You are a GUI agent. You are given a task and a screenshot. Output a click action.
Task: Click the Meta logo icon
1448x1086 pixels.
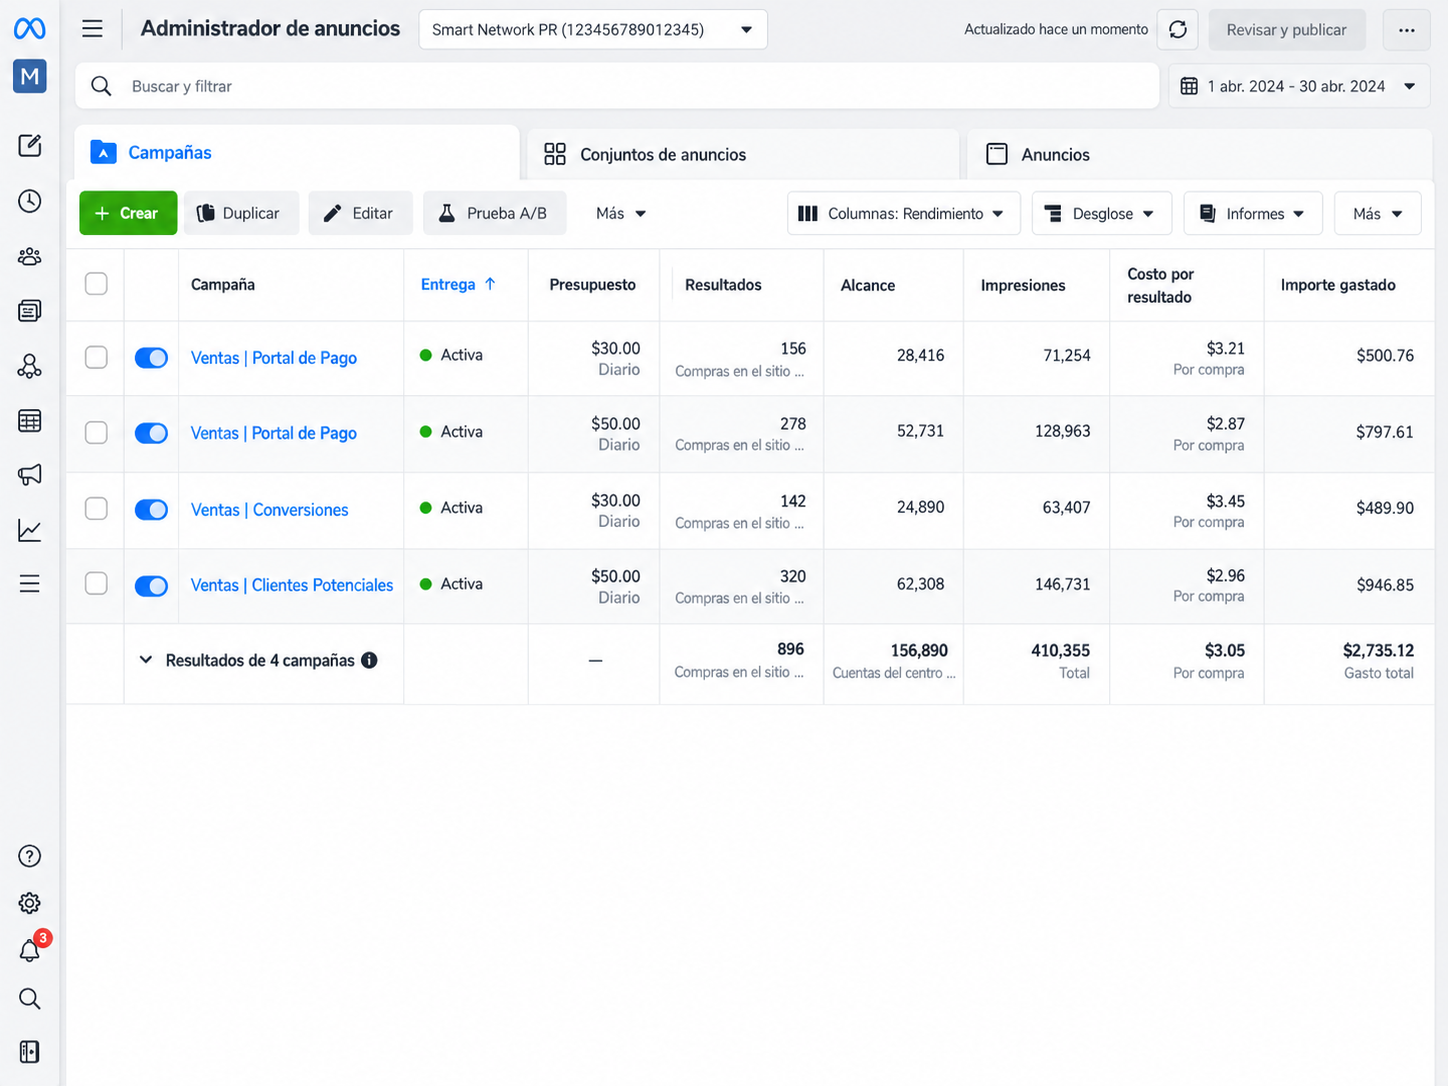[x=29, y=28]
